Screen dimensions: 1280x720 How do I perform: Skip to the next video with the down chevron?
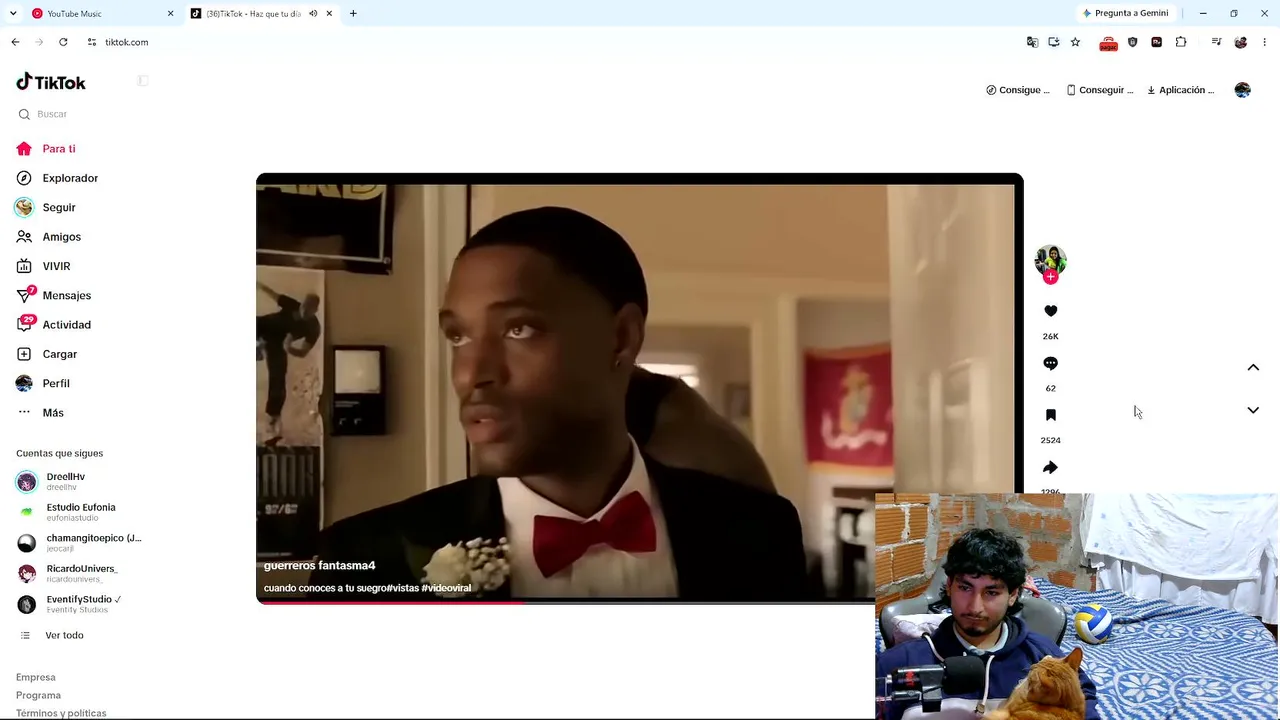[1253, 410]
